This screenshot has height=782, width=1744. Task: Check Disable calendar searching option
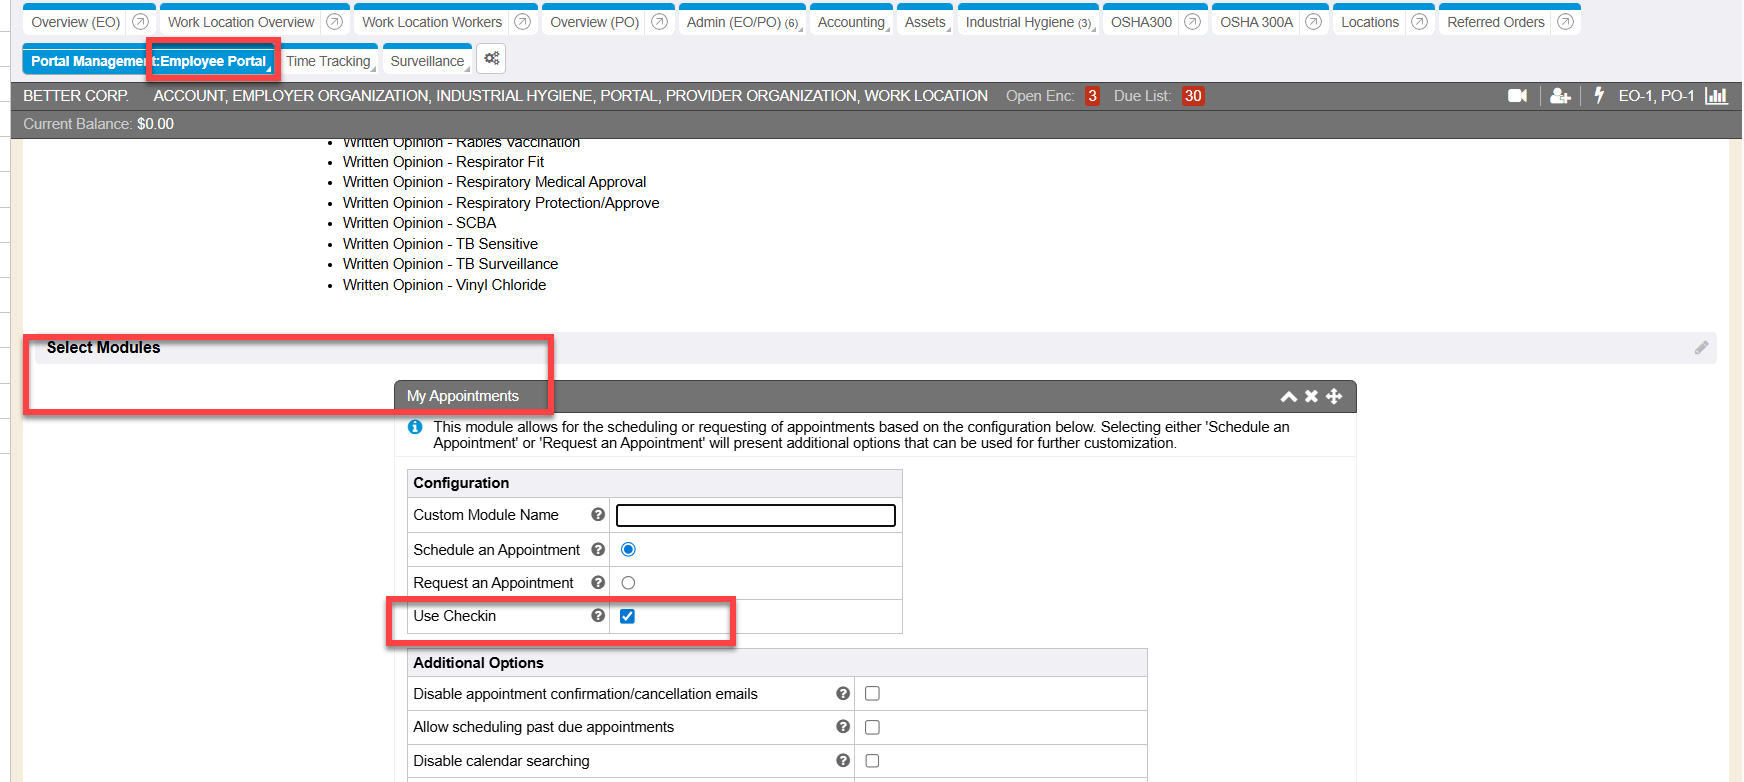(872, 761)
